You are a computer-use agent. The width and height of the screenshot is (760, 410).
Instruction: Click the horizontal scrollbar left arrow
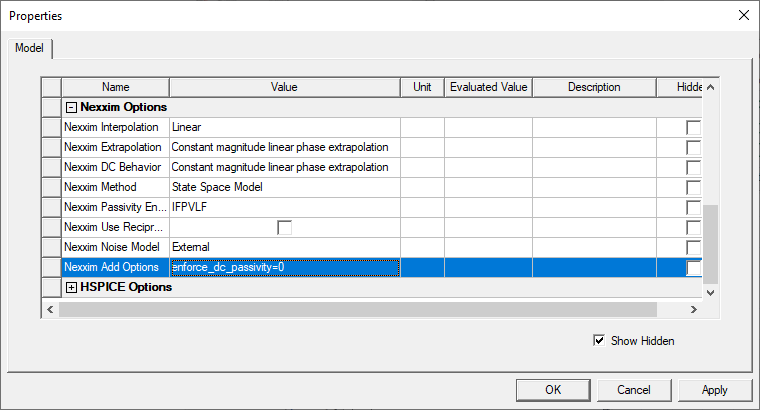tap(50, 309)
